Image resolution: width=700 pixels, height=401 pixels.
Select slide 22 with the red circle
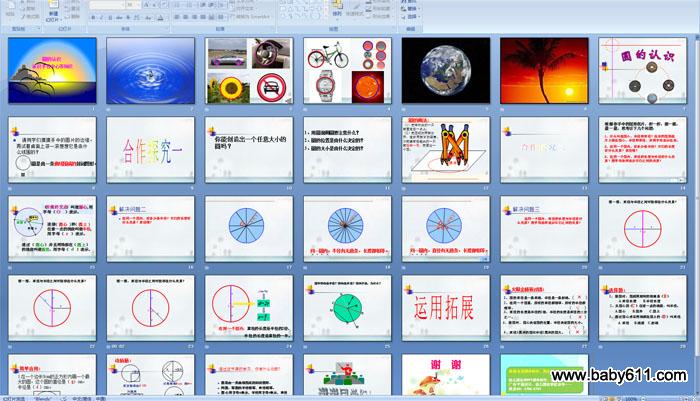point(52,308)
